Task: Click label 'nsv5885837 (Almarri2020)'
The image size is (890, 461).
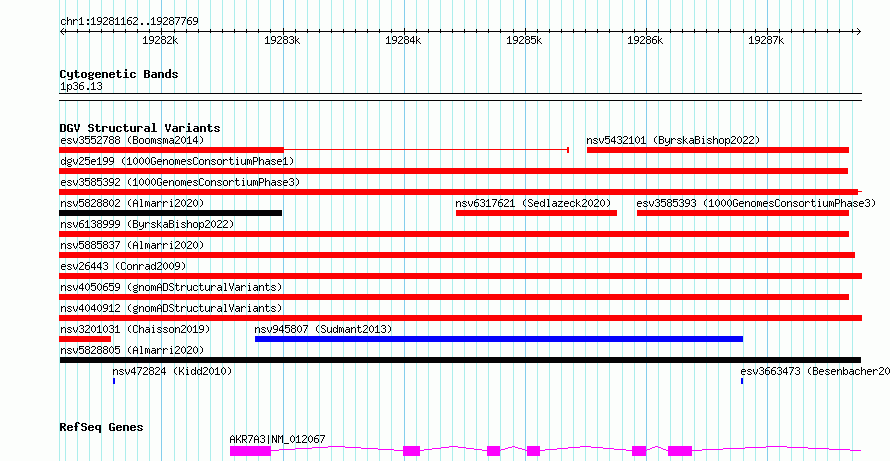Action: coord(132,245)
